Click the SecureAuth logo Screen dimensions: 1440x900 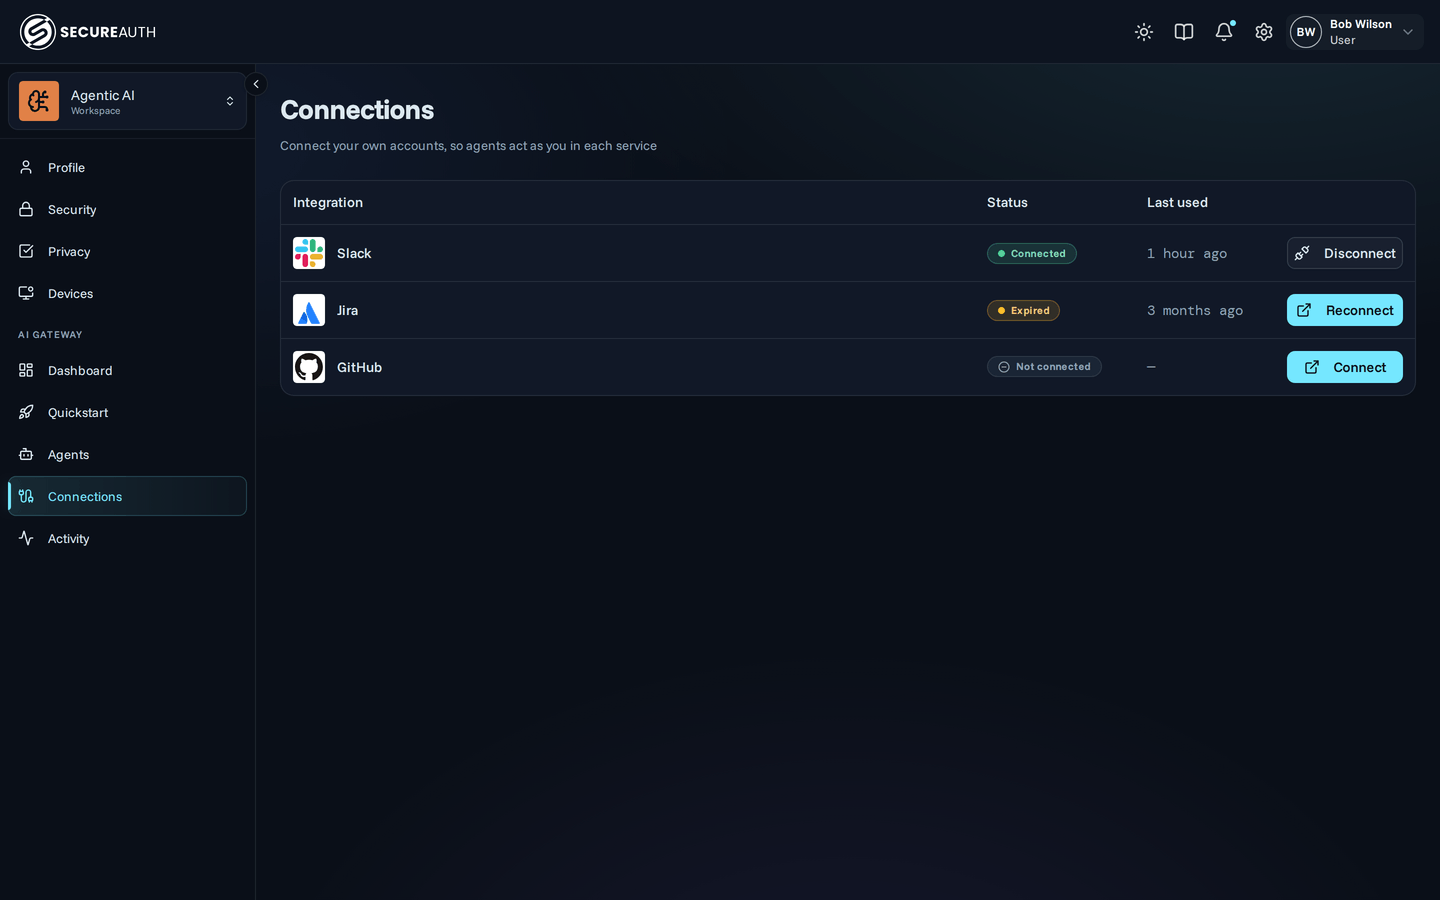coord(88,32)
